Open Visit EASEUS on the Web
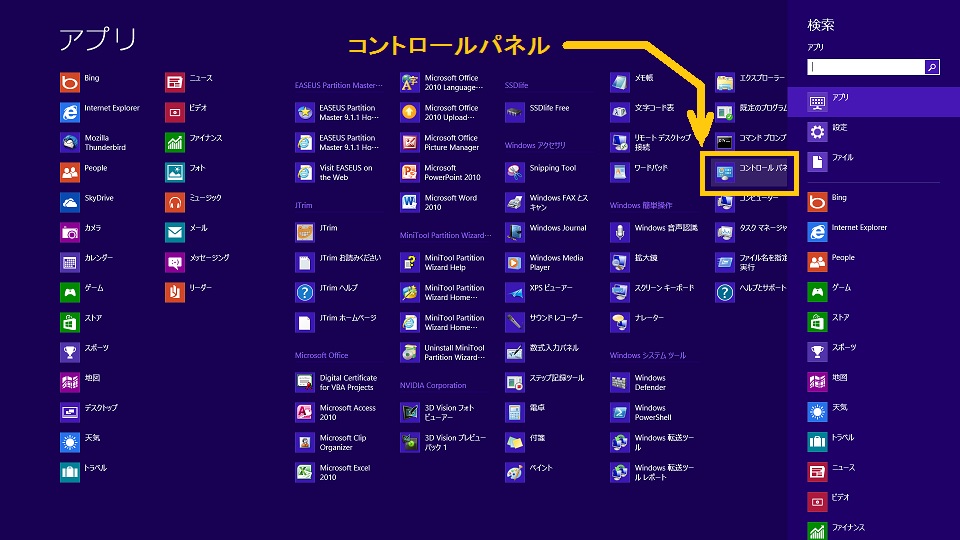 click(x=334, y=172)
